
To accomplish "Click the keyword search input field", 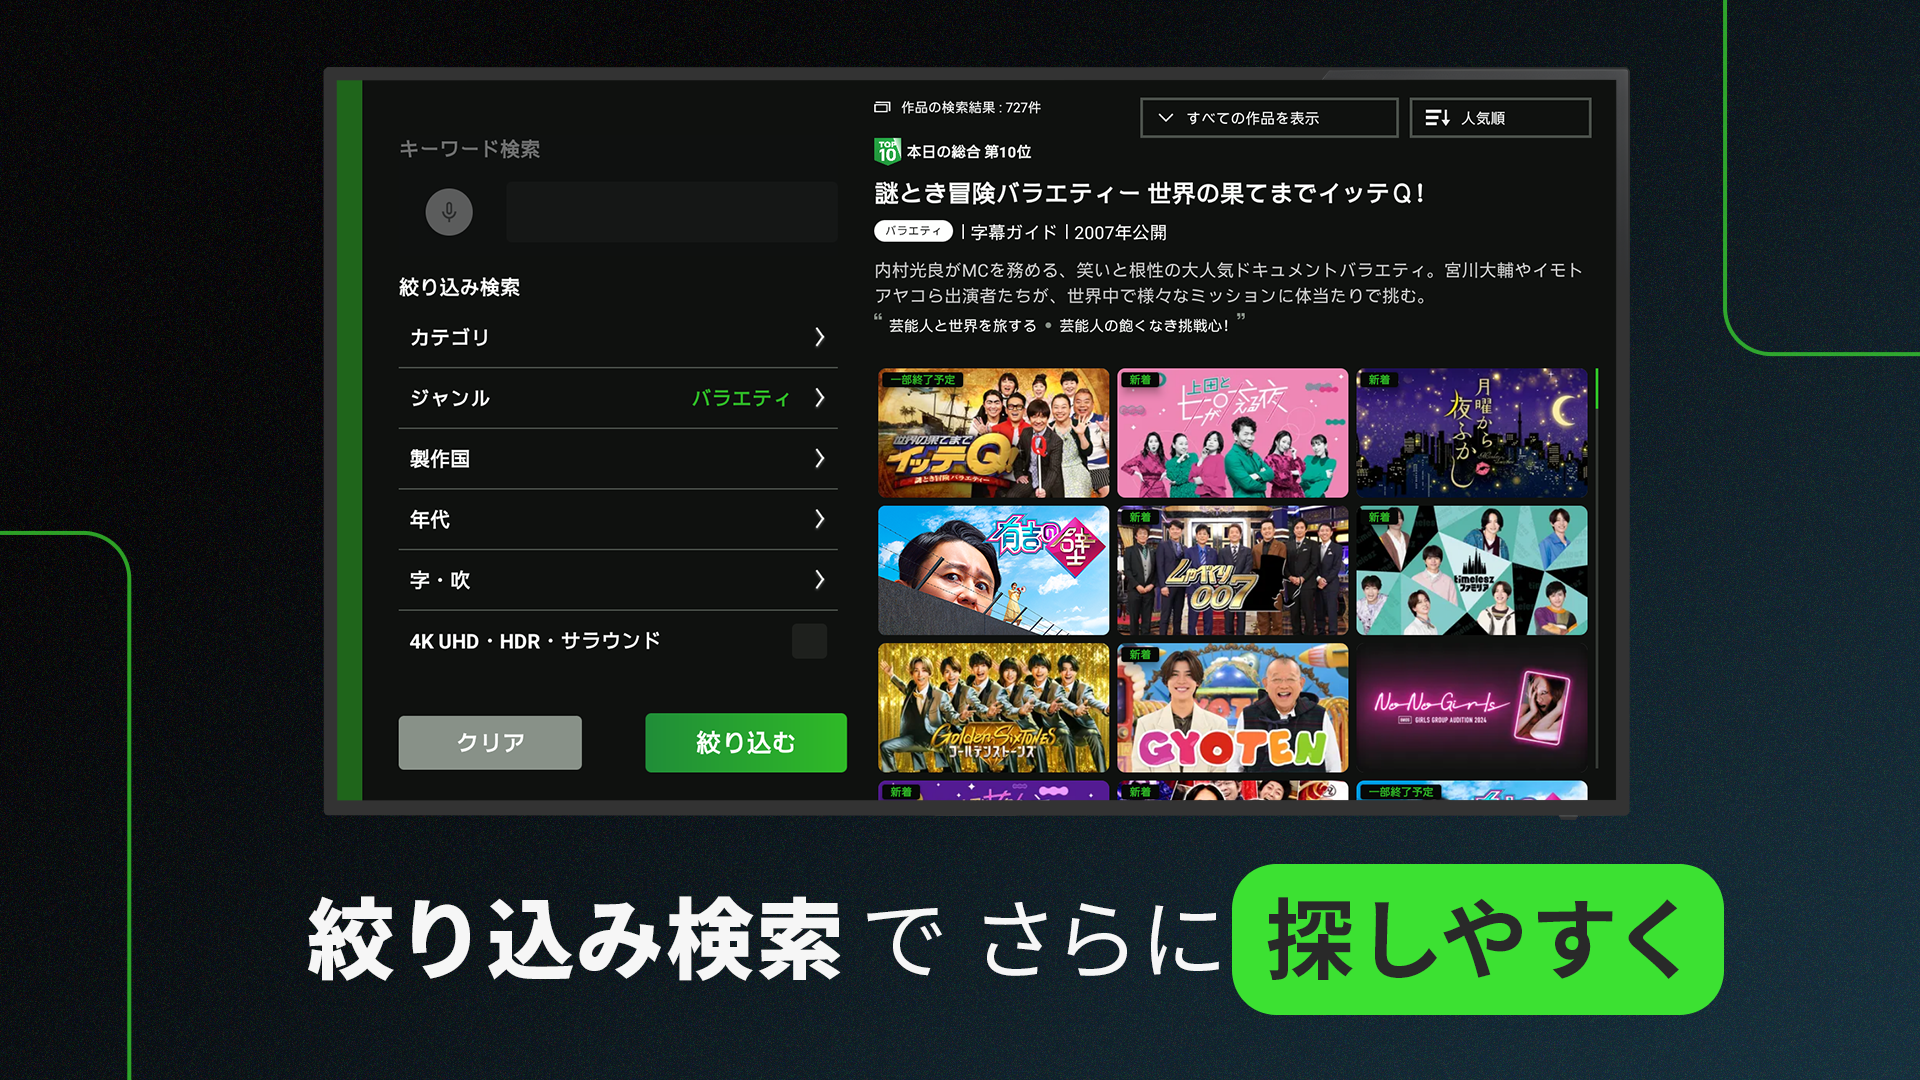I will (x=671, y=212).
